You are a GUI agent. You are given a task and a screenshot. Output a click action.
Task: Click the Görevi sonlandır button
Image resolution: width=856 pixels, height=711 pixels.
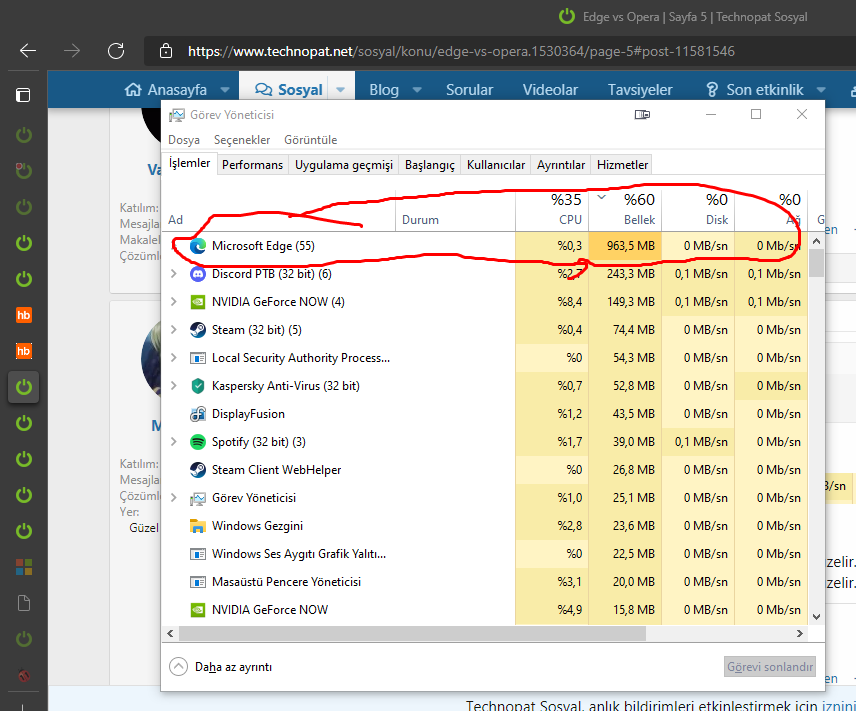(770, 667)
